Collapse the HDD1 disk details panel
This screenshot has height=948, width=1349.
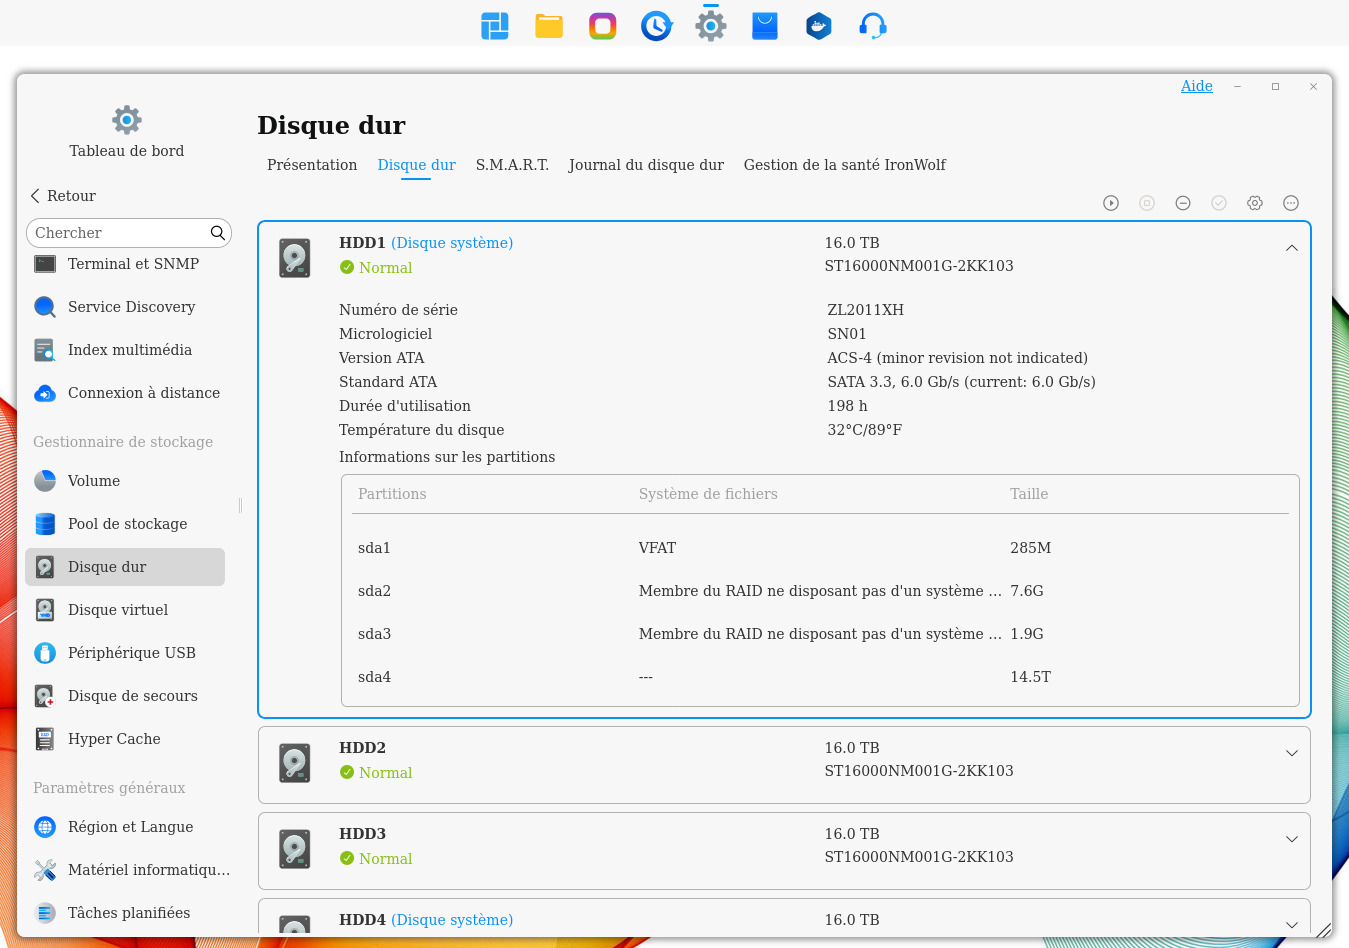click(1292, 248)
